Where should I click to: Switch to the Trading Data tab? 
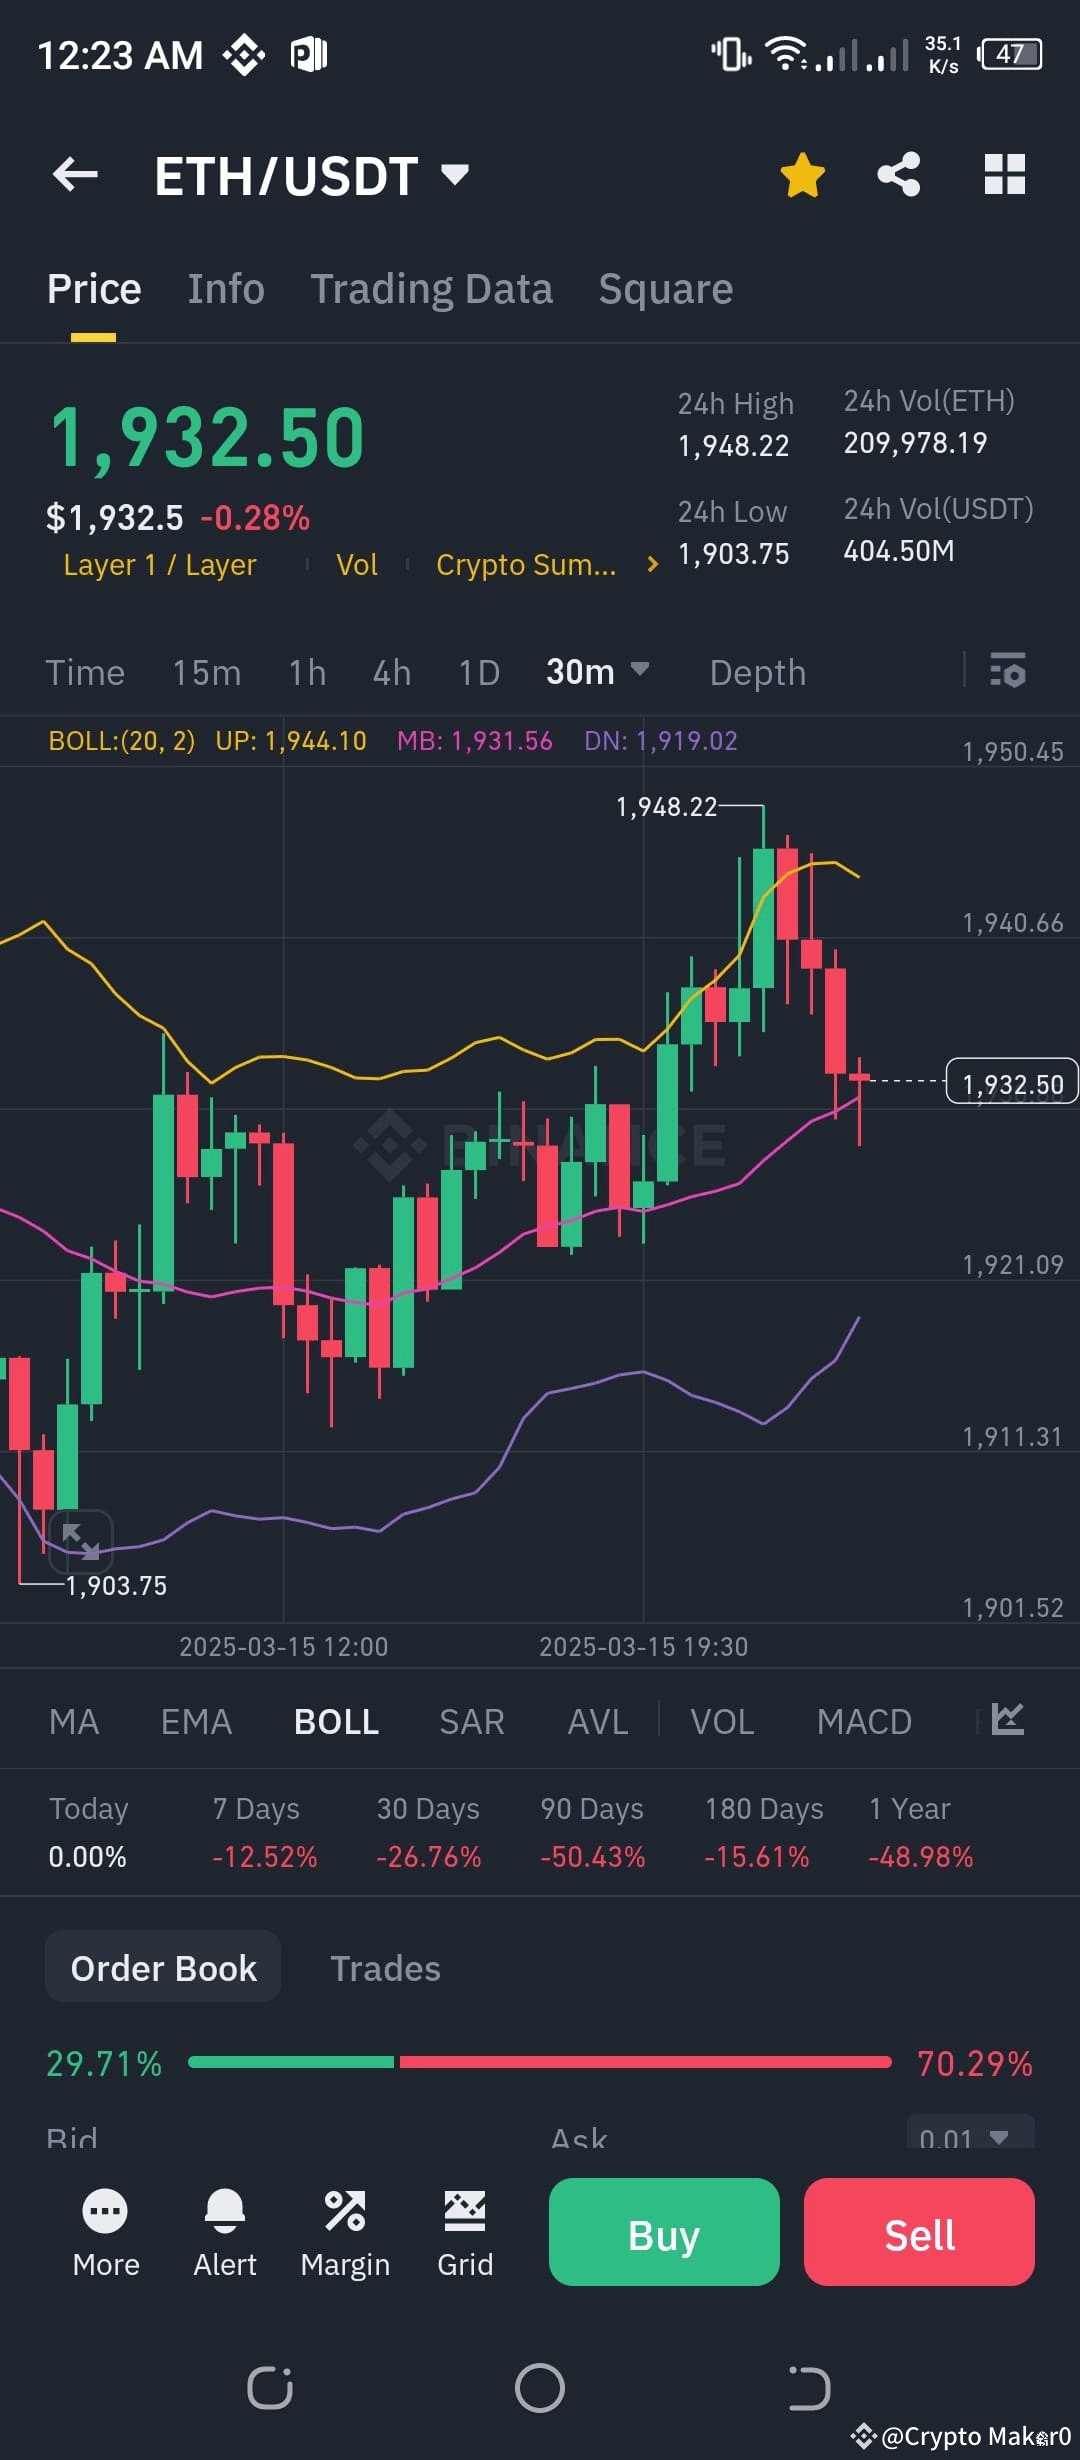[432, 287]
